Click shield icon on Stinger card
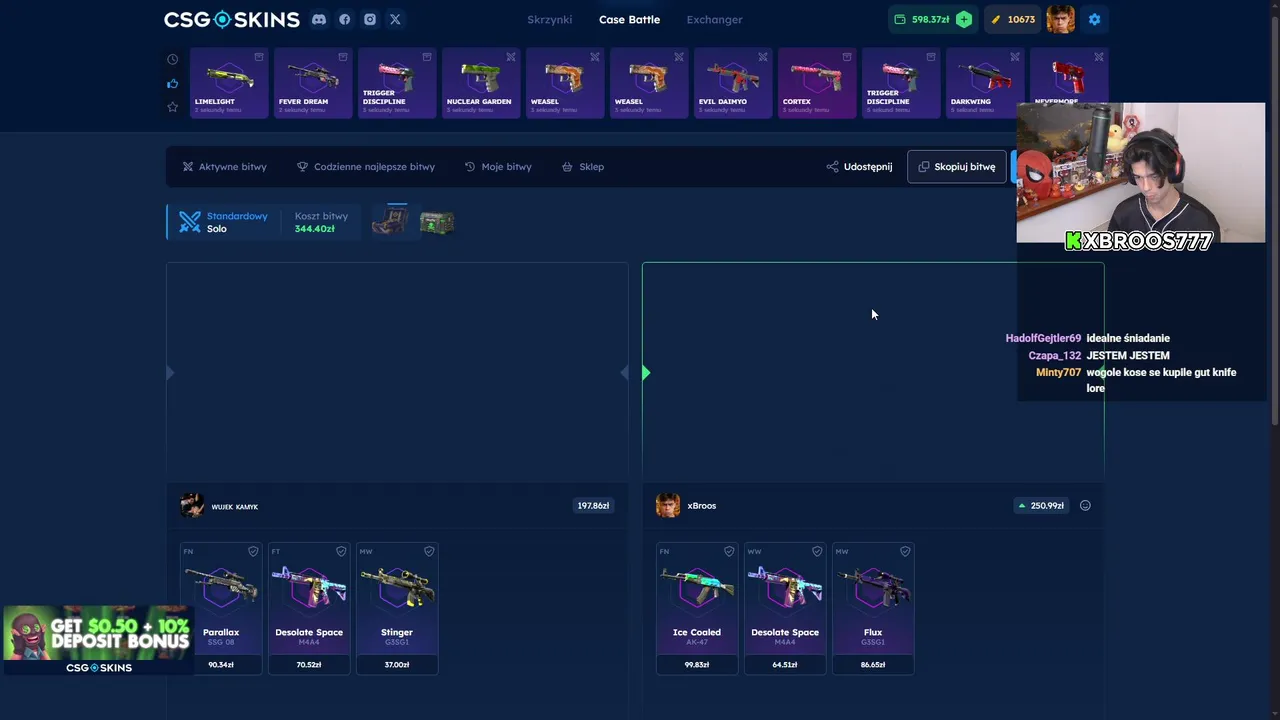The image size is (1280, 720). 429,551
